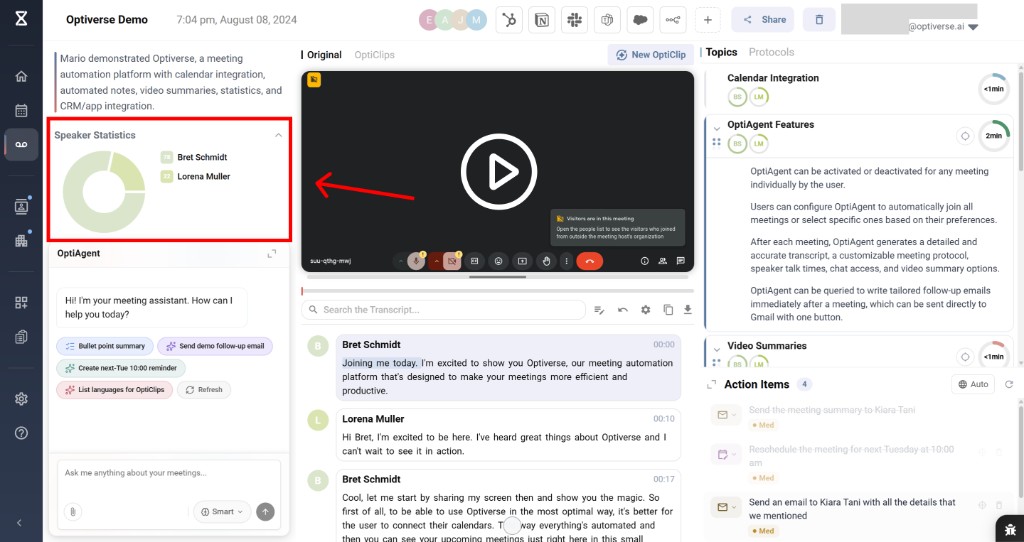Click the Microsoft Teams integration icon
The image size is (1024, 542).
(607, 20)
